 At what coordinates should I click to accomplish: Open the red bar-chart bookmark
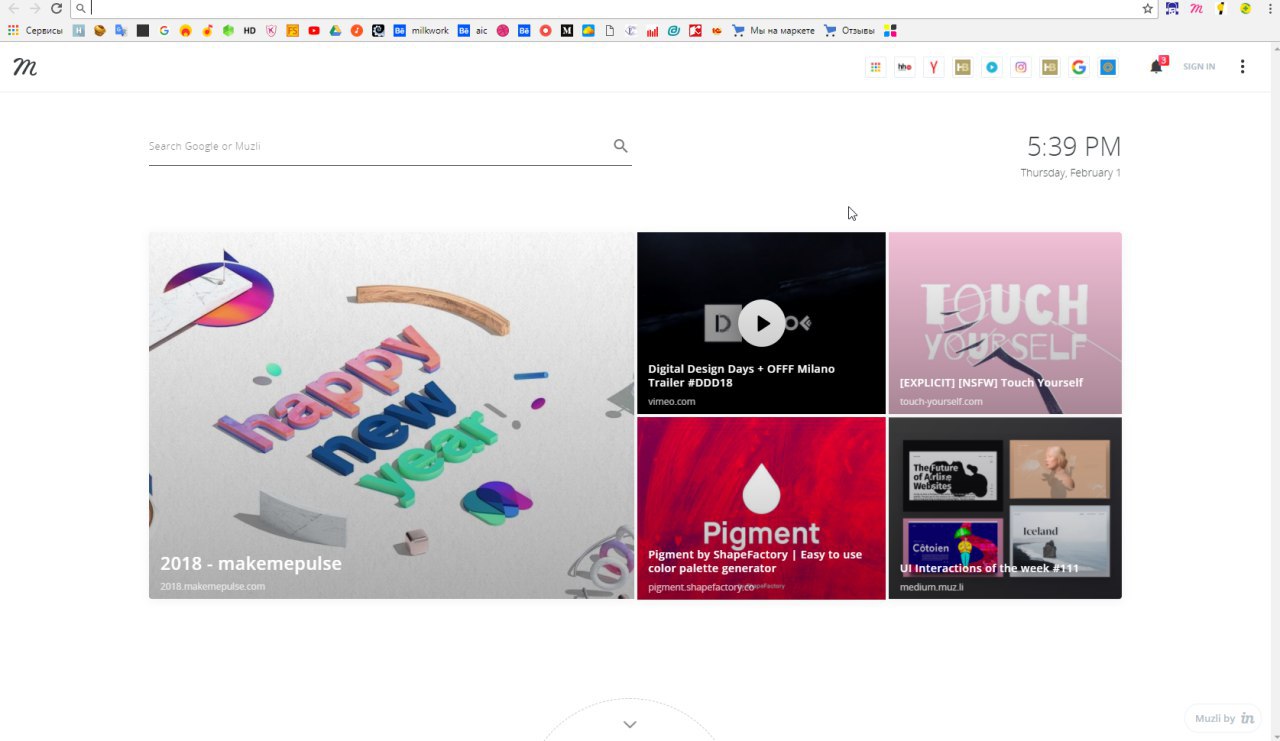[x=652, y=31]
